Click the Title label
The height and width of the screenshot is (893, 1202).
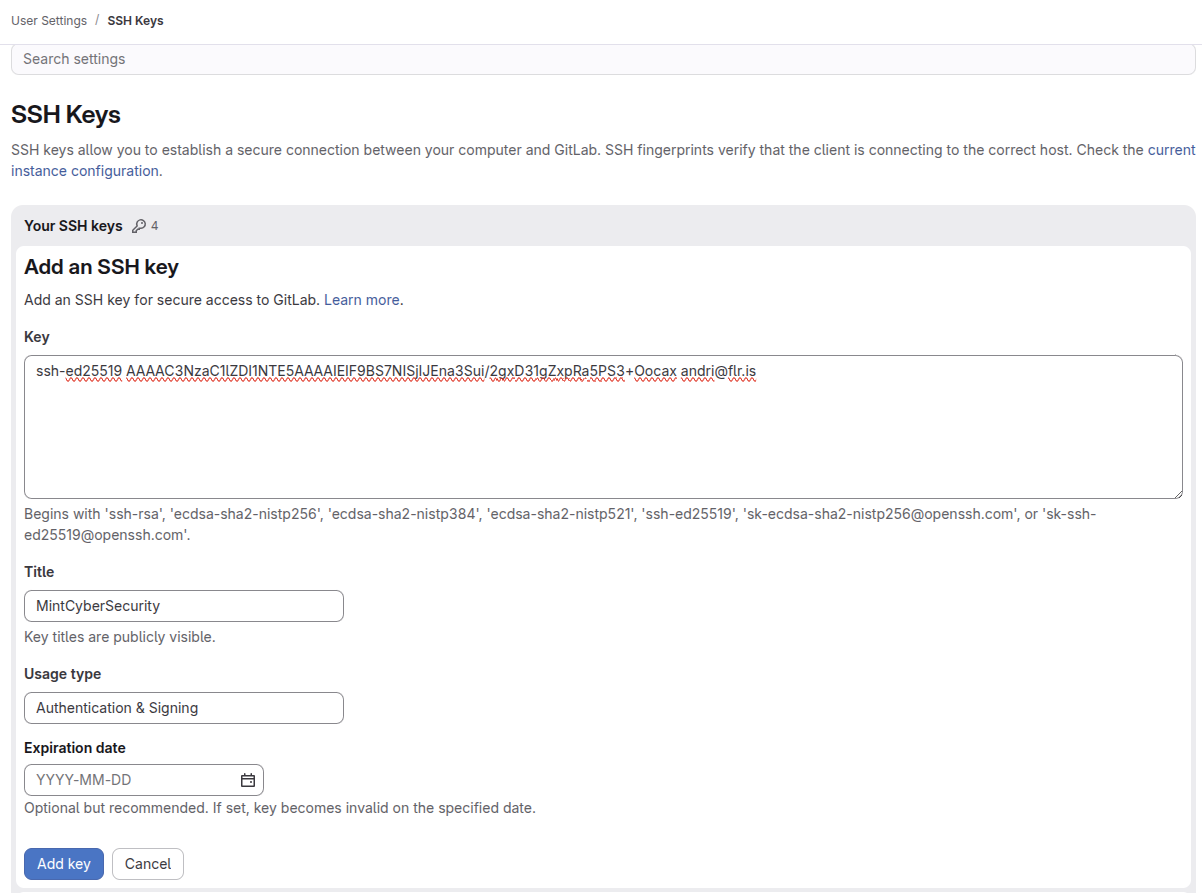tap(39, 572)
